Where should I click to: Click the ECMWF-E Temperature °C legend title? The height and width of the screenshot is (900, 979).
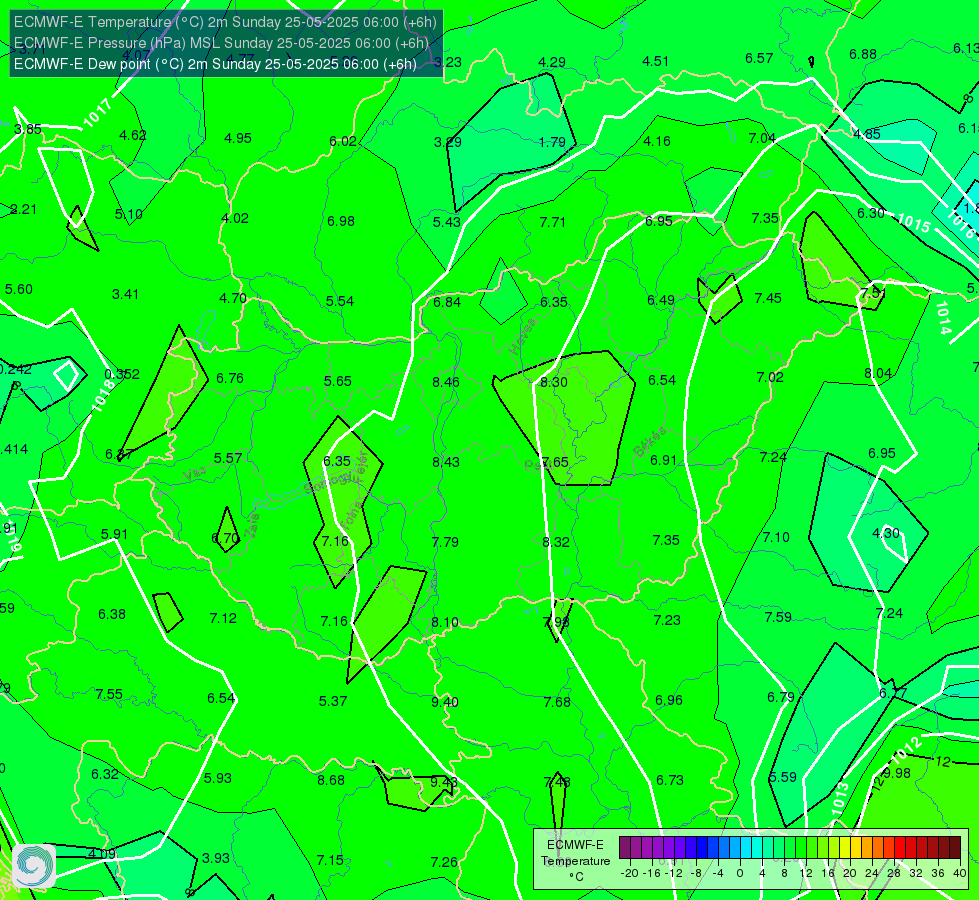pyautogui.click(x=575, y=861)
